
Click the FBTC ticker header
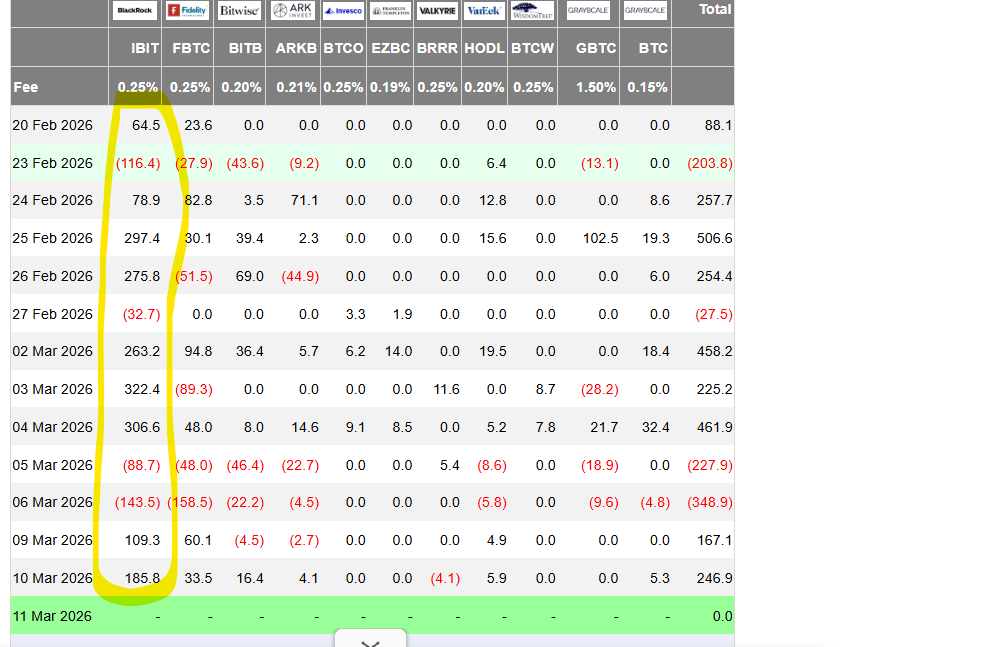(191, 48)
